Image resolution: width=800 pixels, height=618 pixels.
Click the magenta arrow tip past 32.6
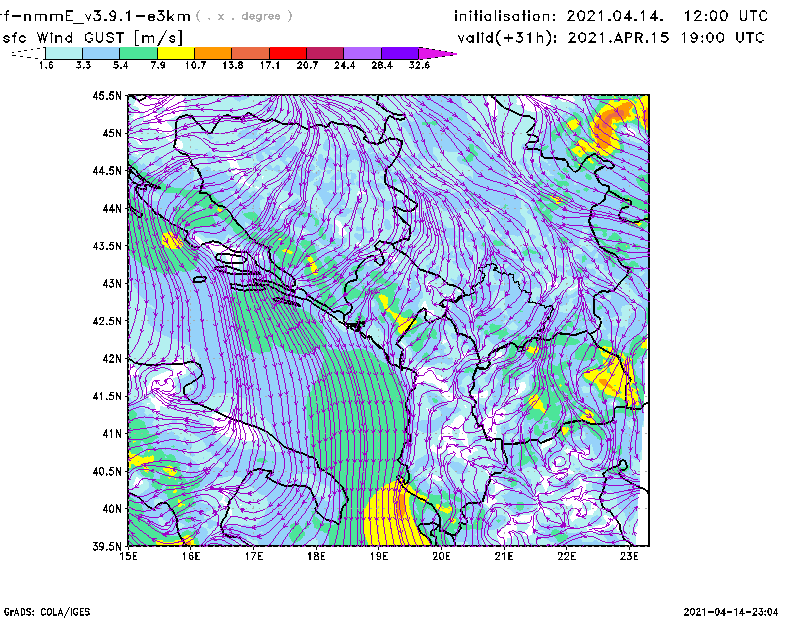click(437, 53)
